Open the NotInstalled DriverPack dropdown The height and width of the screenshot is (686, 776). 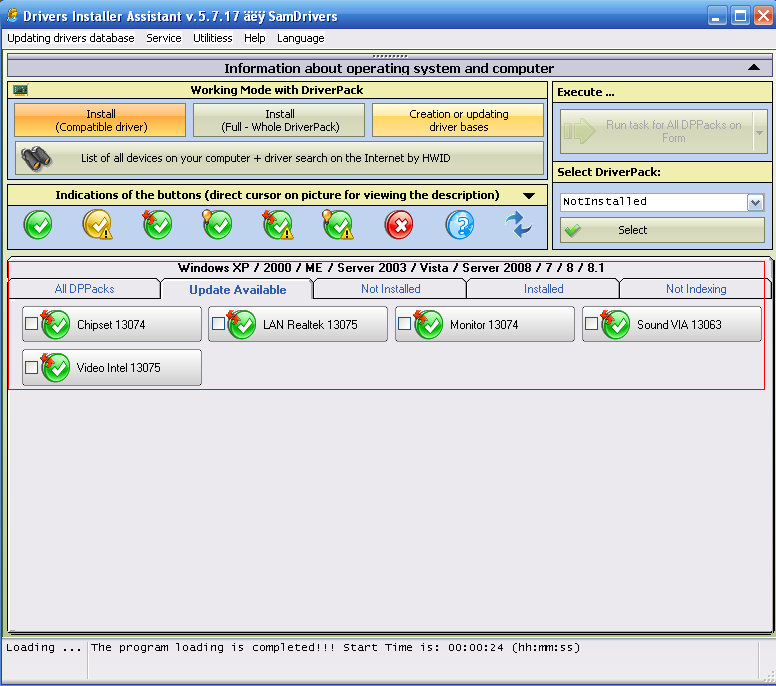(x=755, y=202)
